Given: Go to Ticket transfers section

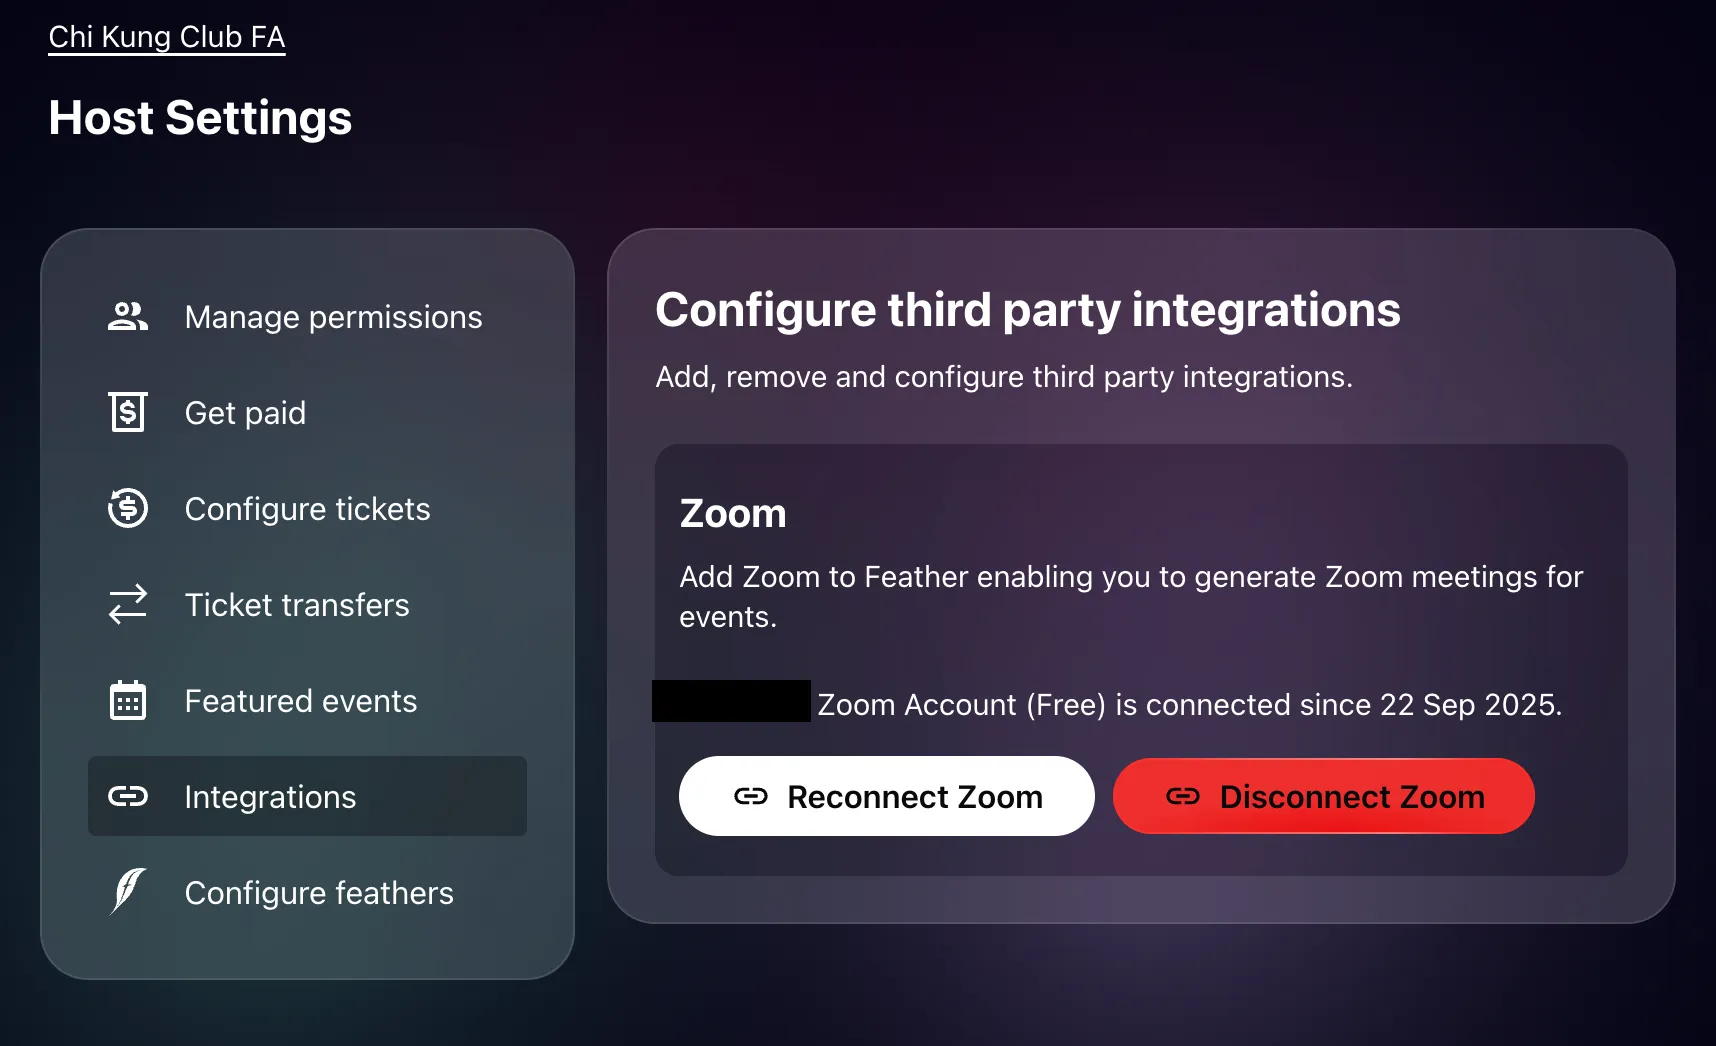Looking at the screenshot, I should pos(296,604).
